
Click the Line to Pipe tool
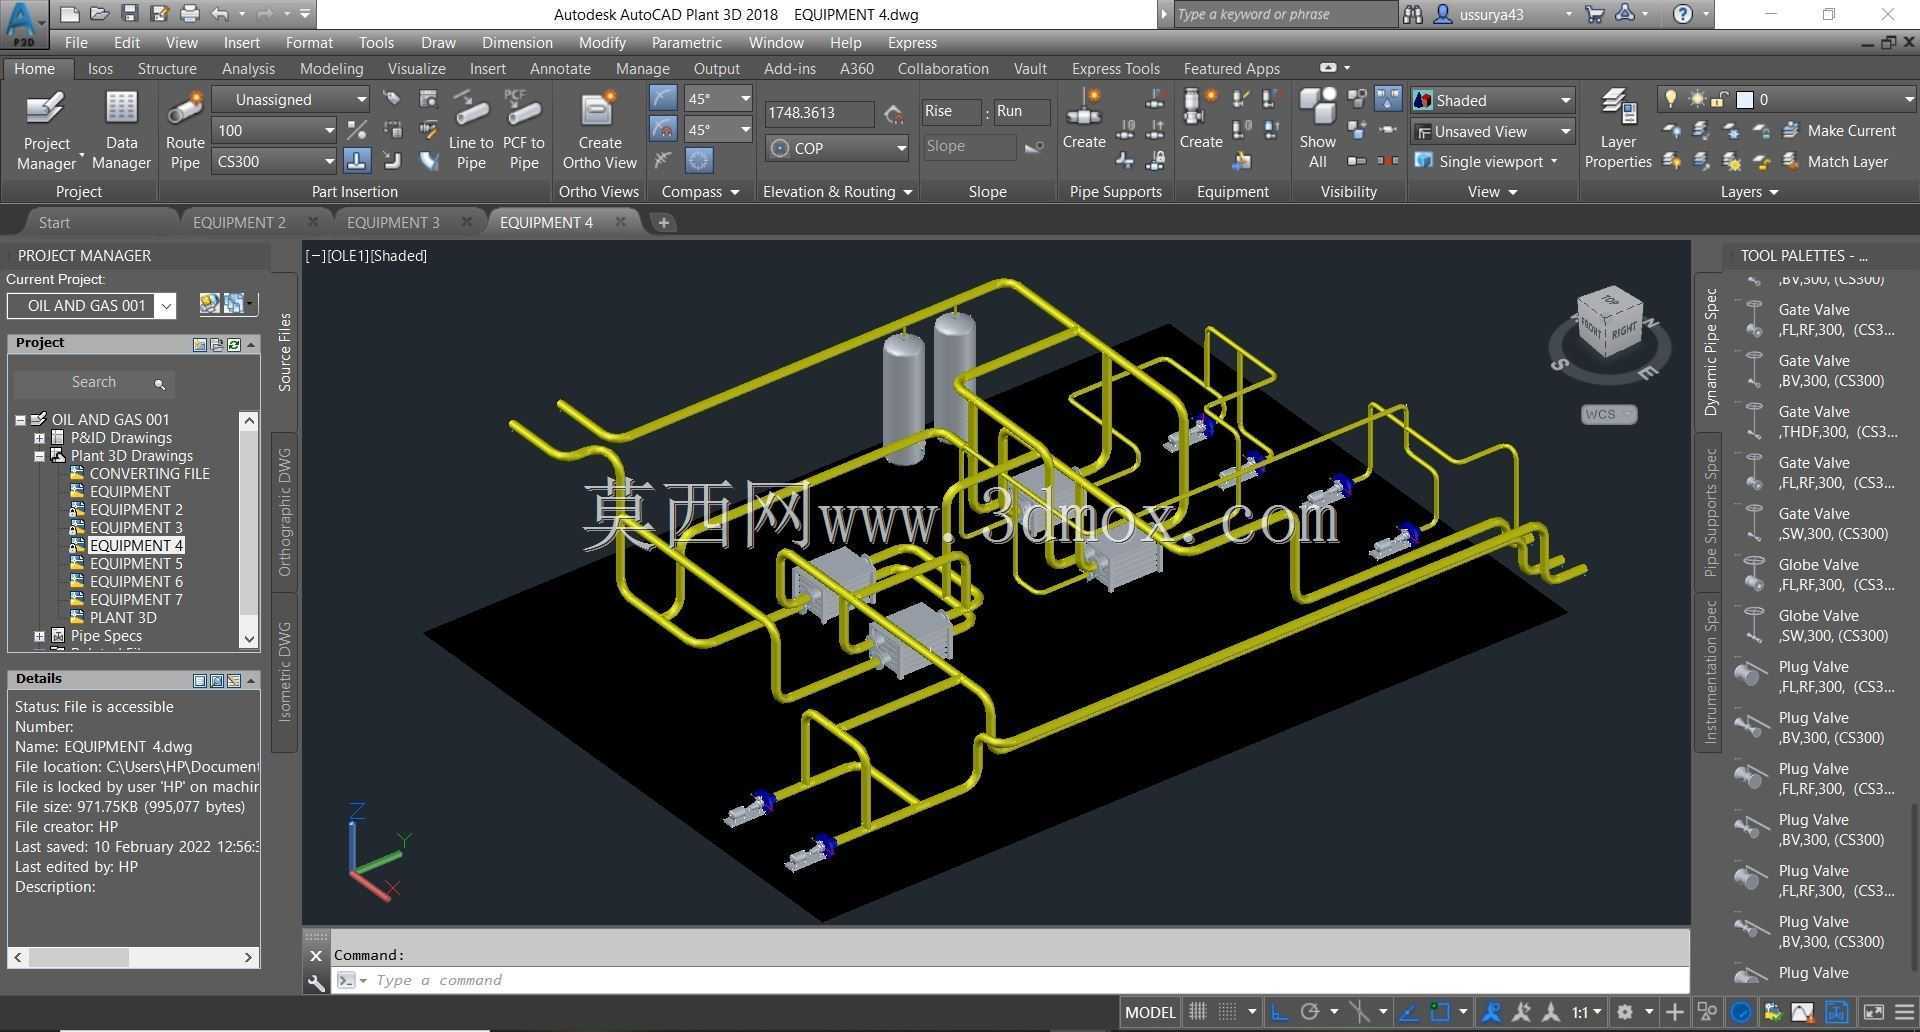coord(471,130)
